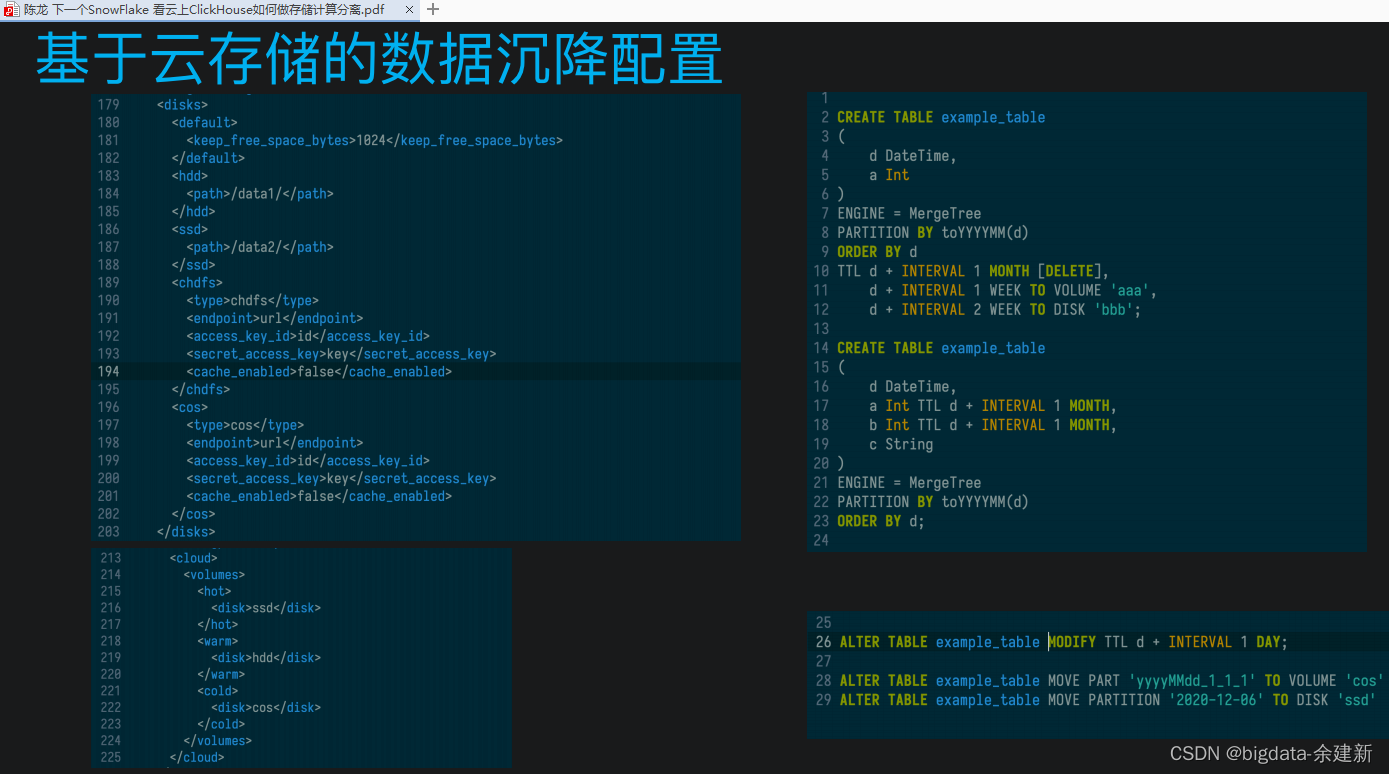1389x774 pixels.
Task: Click the <hdd> tag on line 183
Action: click(x=190, y=176)
